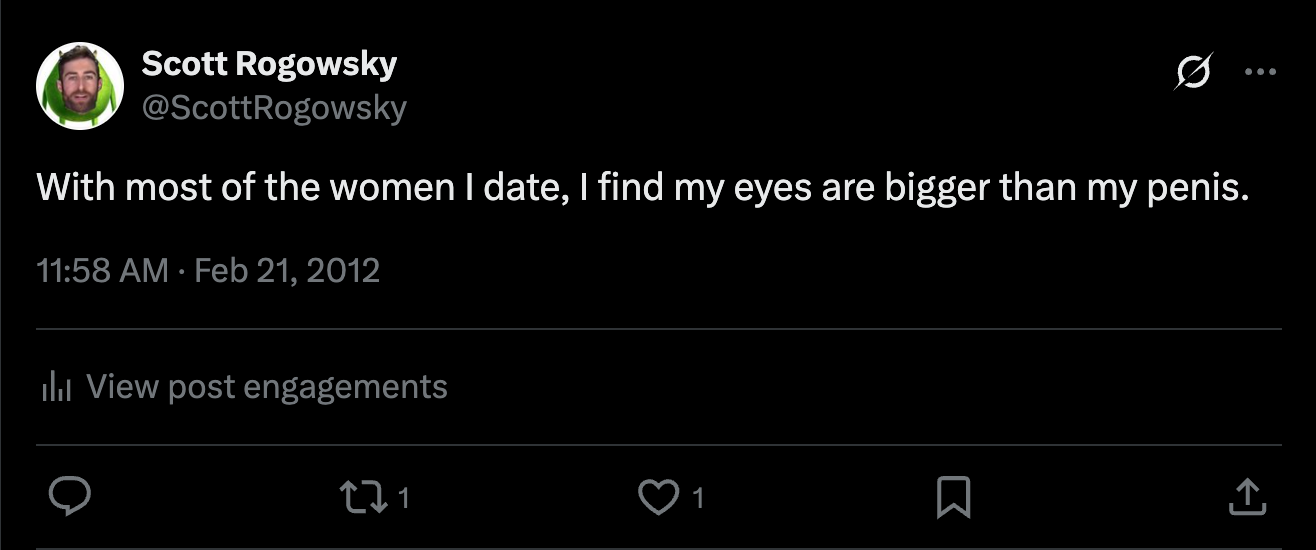
Task: Open the View post engagements link
Action: (x=267, y=386)
